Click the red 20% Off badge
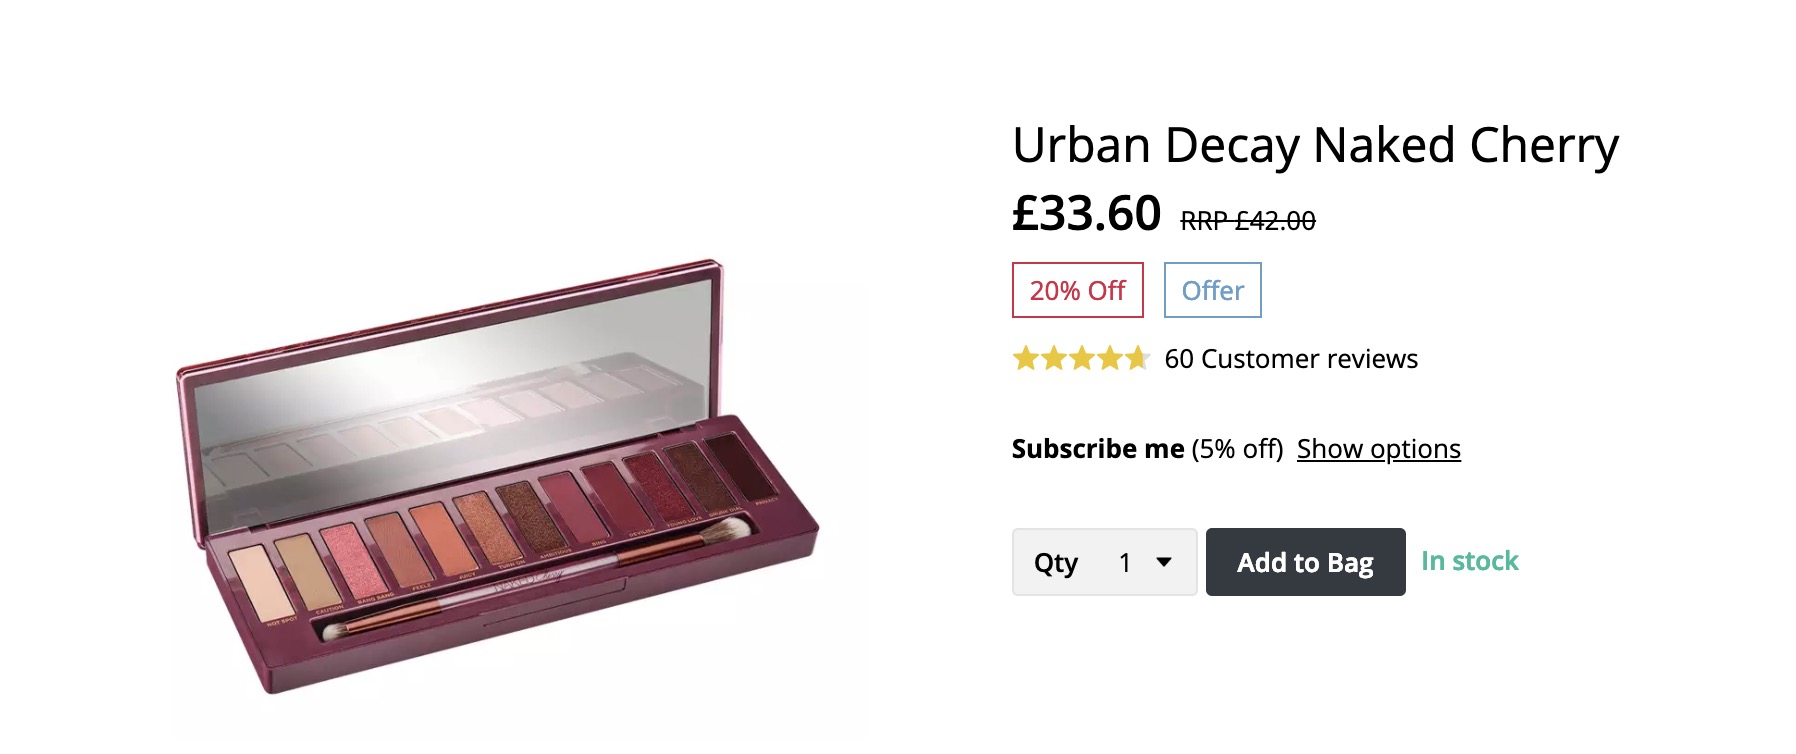The image size is (1796, 754). pos(1077,290)
